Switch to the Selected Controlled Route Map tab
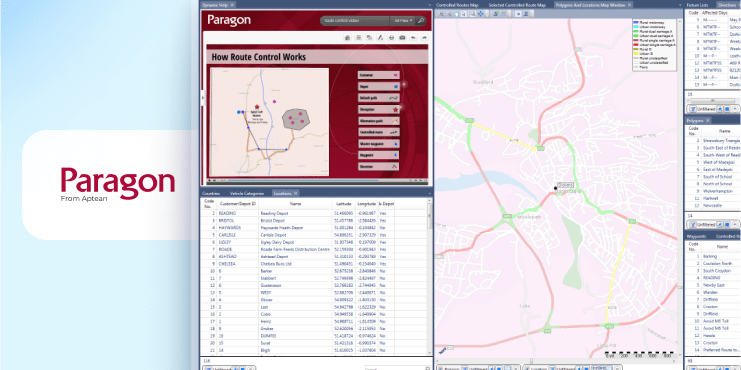Screen dimensions: 741x370 [x=517, y=5]
